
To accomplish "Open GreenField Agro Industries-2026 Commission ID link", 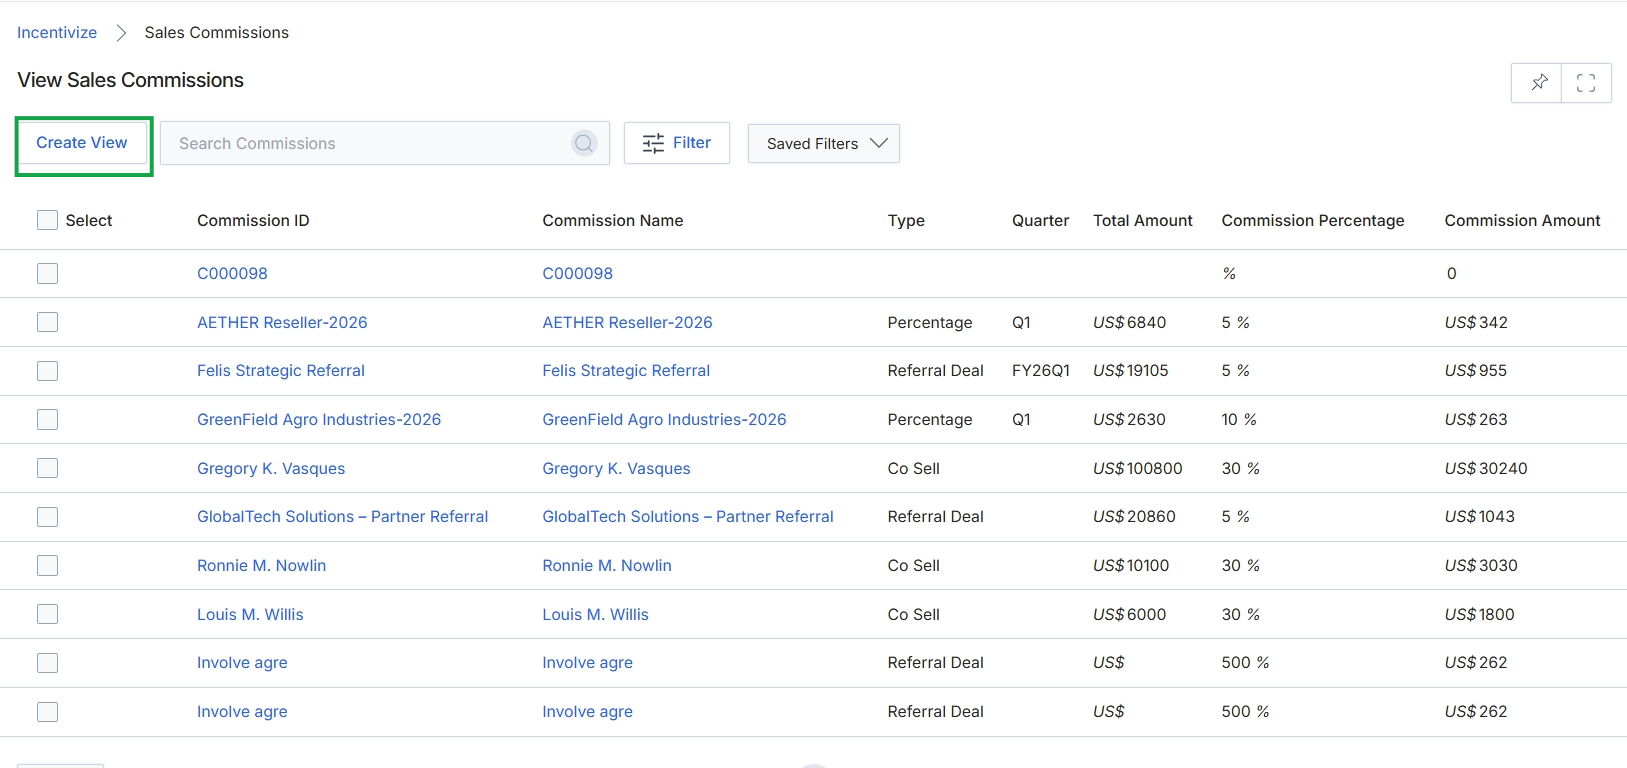I will [319, 420].
